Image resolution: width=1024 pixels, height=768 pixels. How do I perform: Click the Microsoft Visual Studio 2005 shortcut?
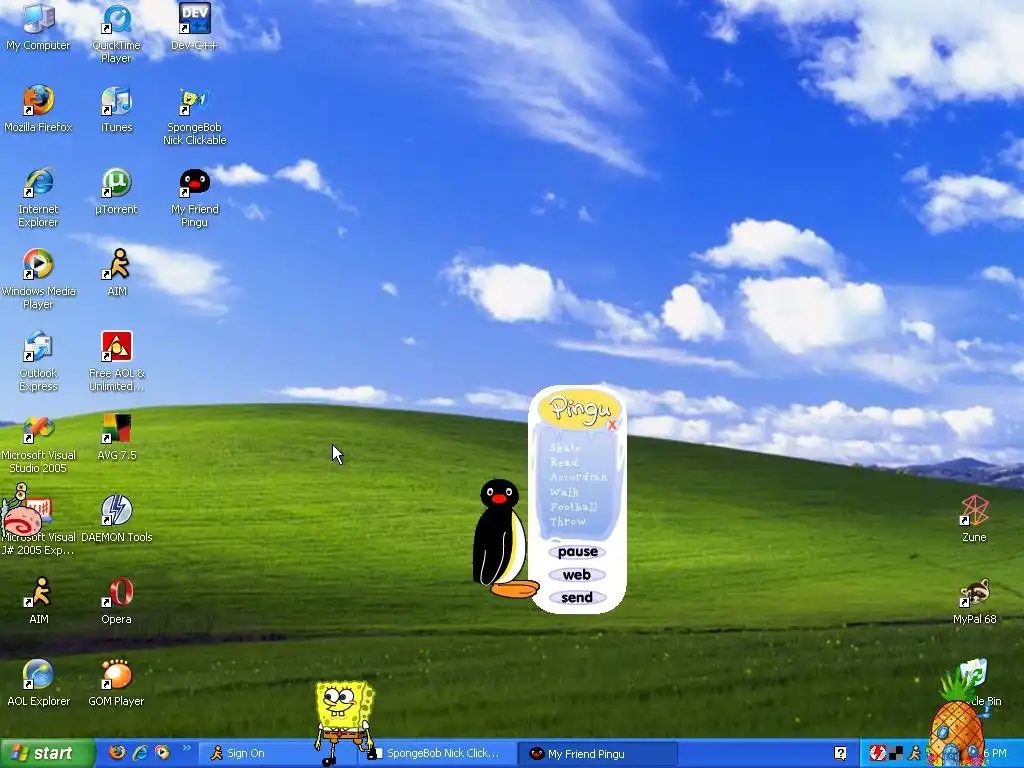[38, 443]
